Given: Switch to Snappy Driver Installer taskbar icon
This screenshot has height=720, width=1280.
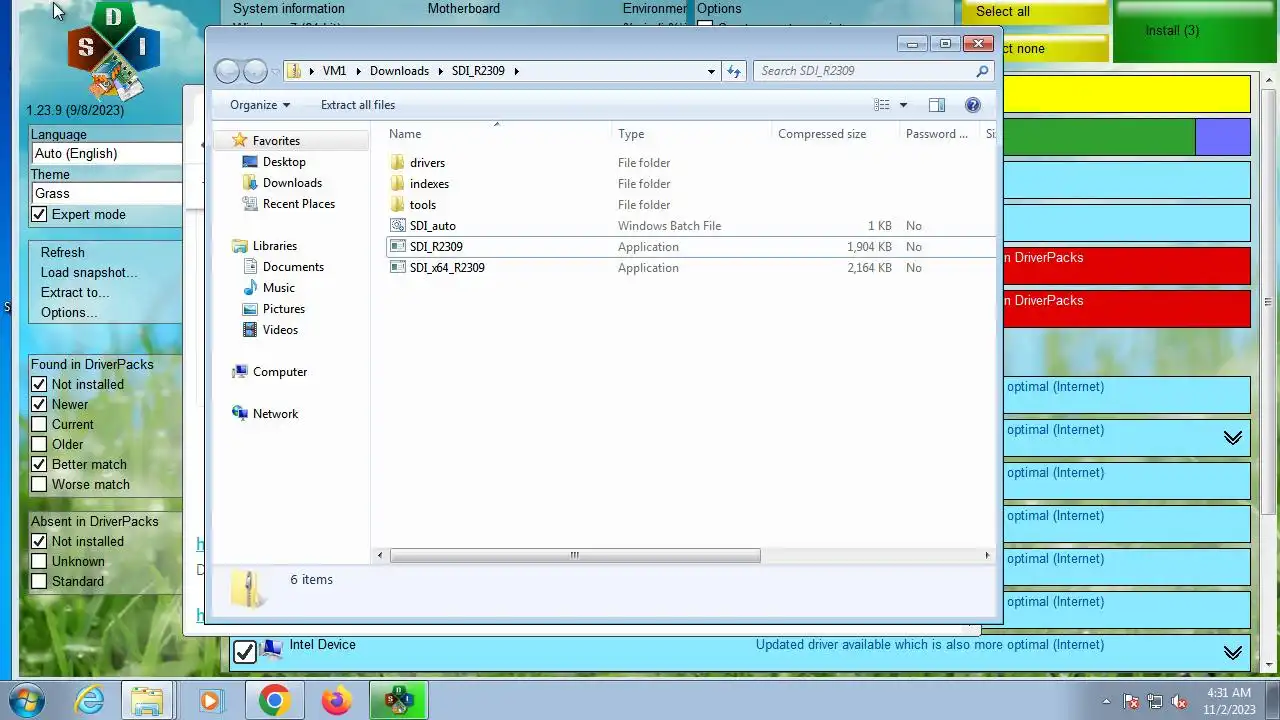Looking at the screenshot, I should (x=398, y=701).
